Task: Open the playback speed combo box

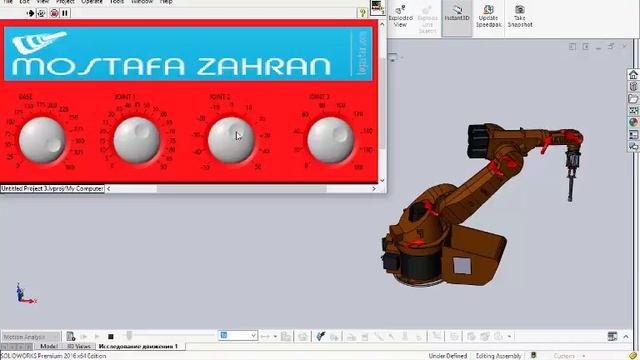Action: click(238, 336)
